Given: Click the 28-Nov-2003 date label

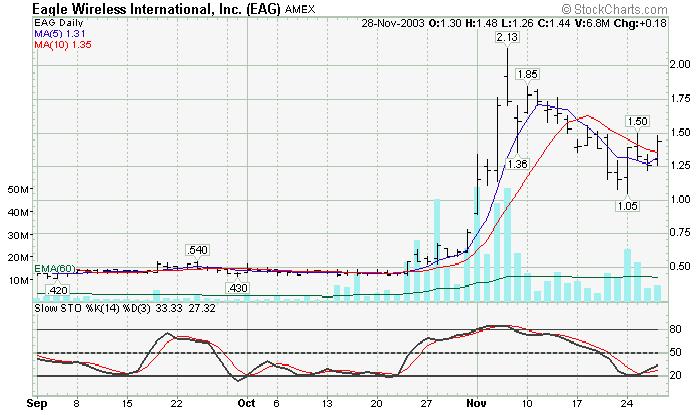Looking at the screenshot, I should click(392, 23).
